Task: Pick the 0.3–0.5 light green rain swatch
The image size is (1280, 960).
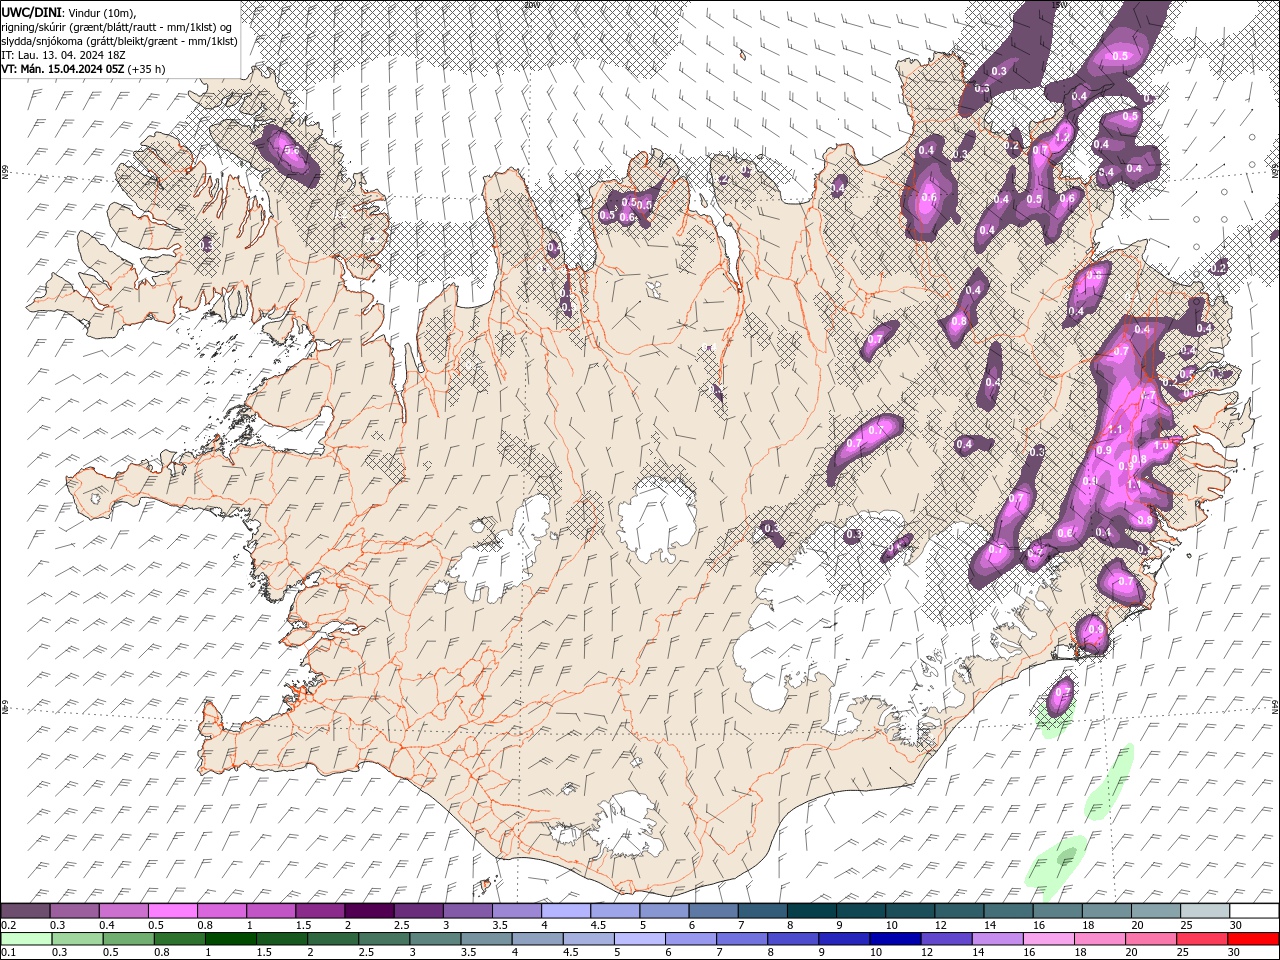Action: tap(77, 939)
